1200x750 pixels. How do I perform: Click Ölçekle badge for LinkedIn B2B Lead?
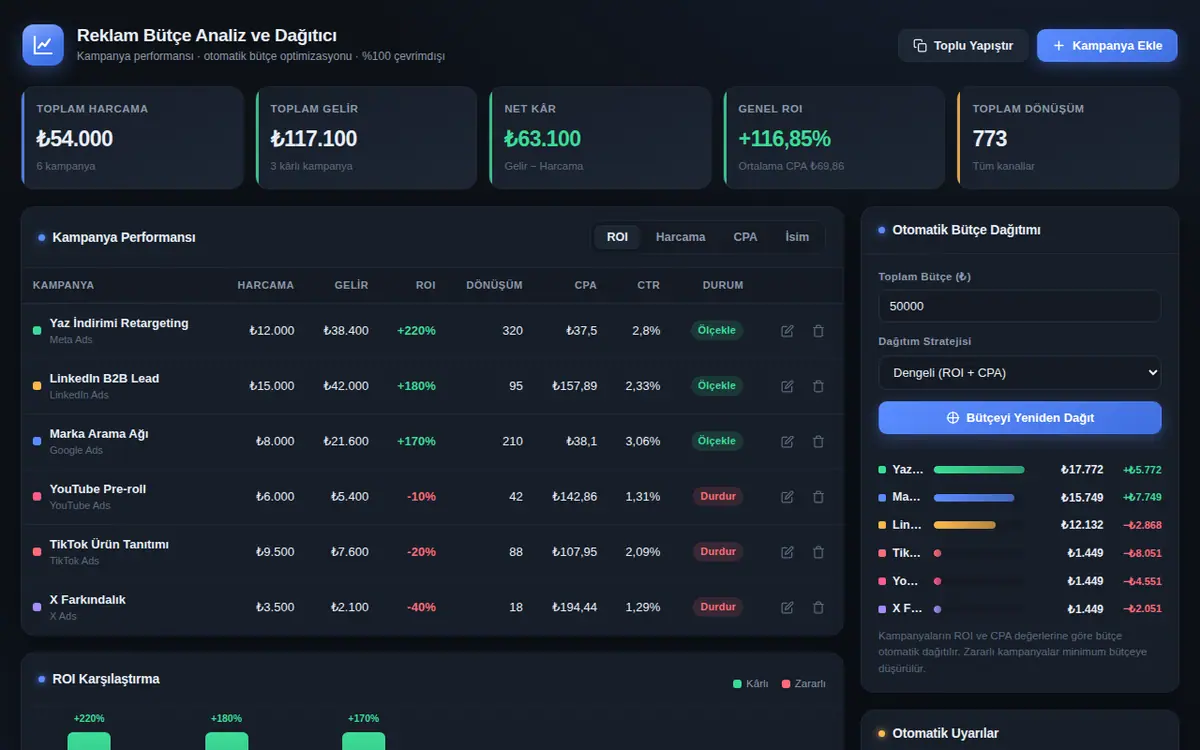tap(717, 386)
